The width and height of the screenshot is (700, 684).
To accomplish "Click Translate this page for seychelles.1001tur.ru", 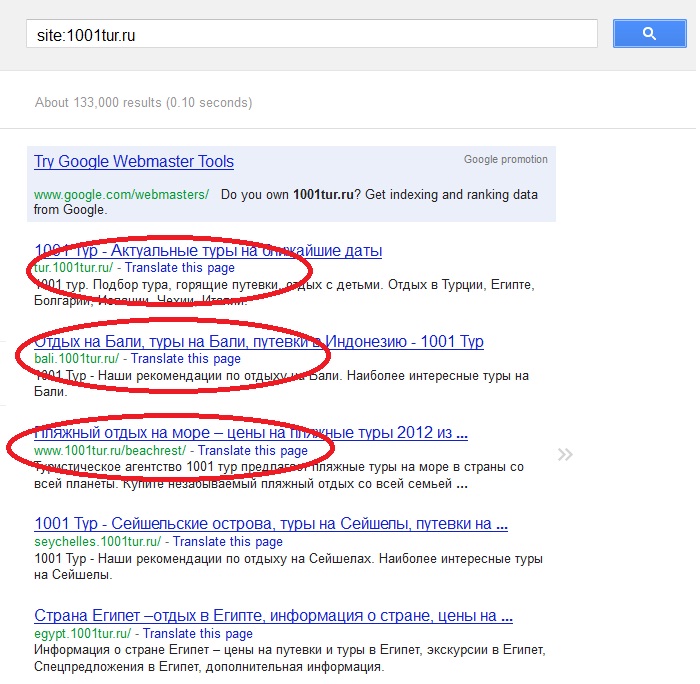I will (x=228, y=542).
